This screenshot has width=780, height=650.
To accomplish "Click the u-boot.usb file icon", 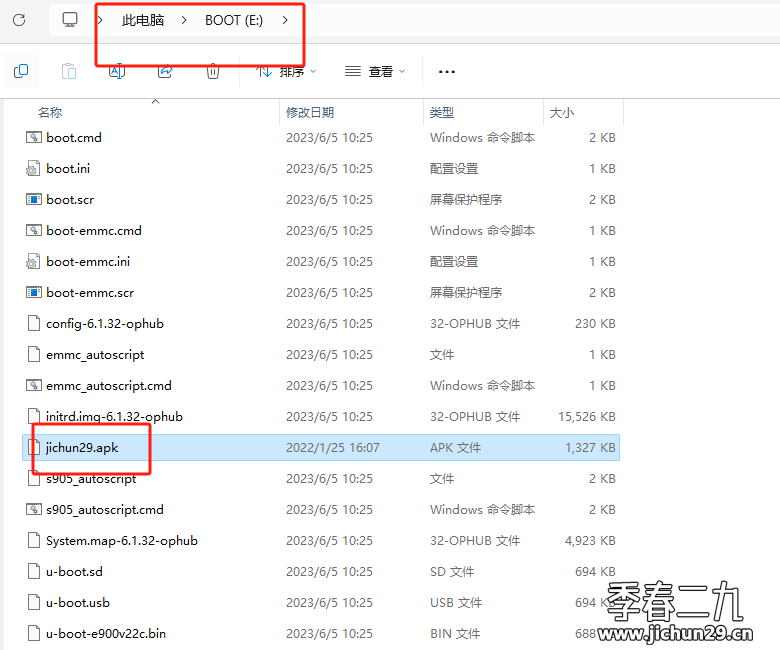I will click(34, 602).
